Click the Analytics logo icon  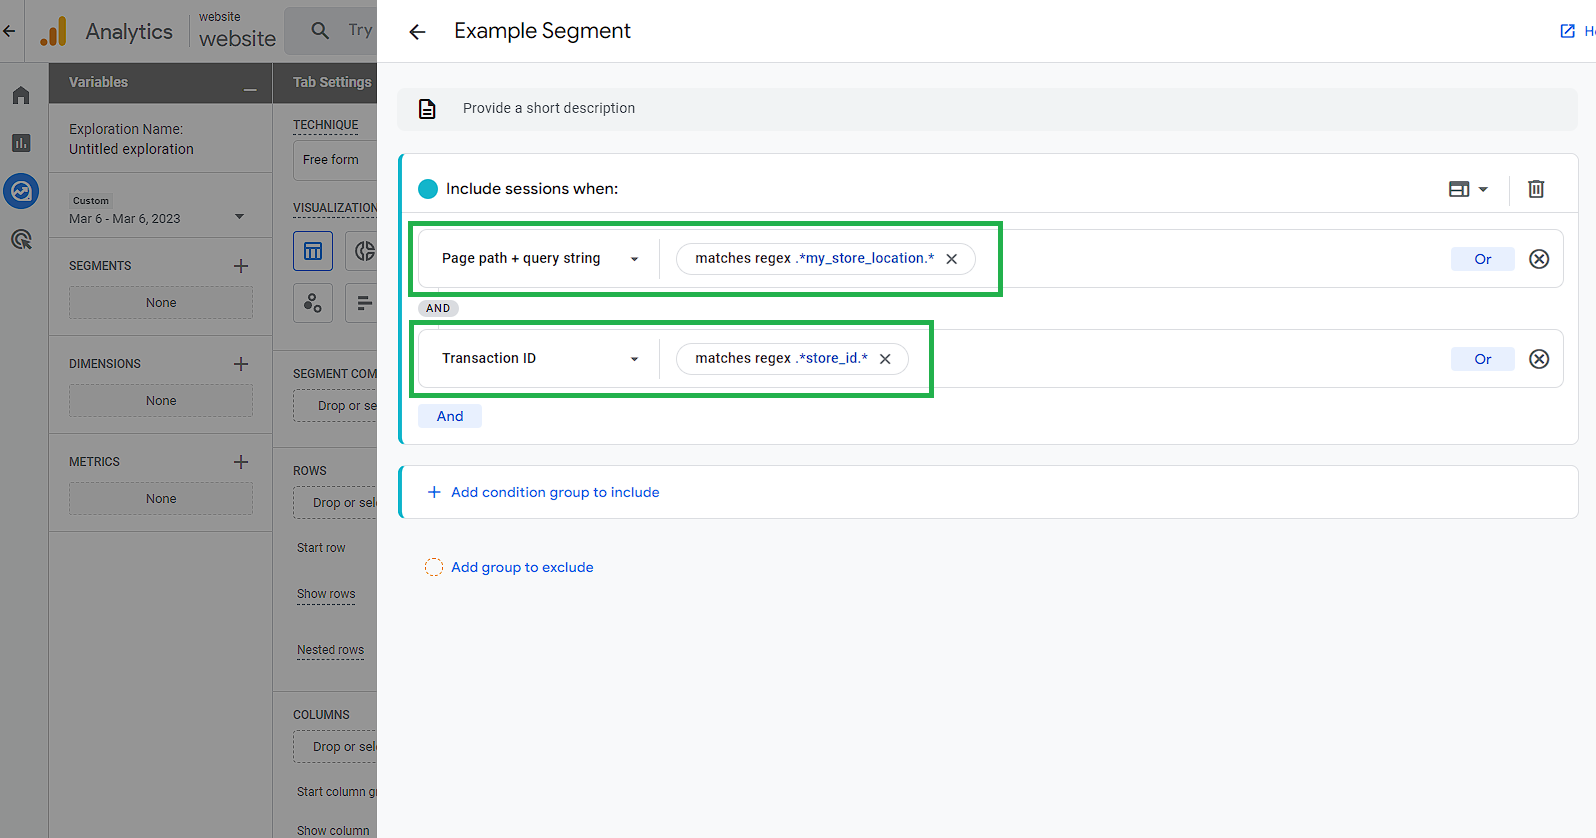pos(54,31)
